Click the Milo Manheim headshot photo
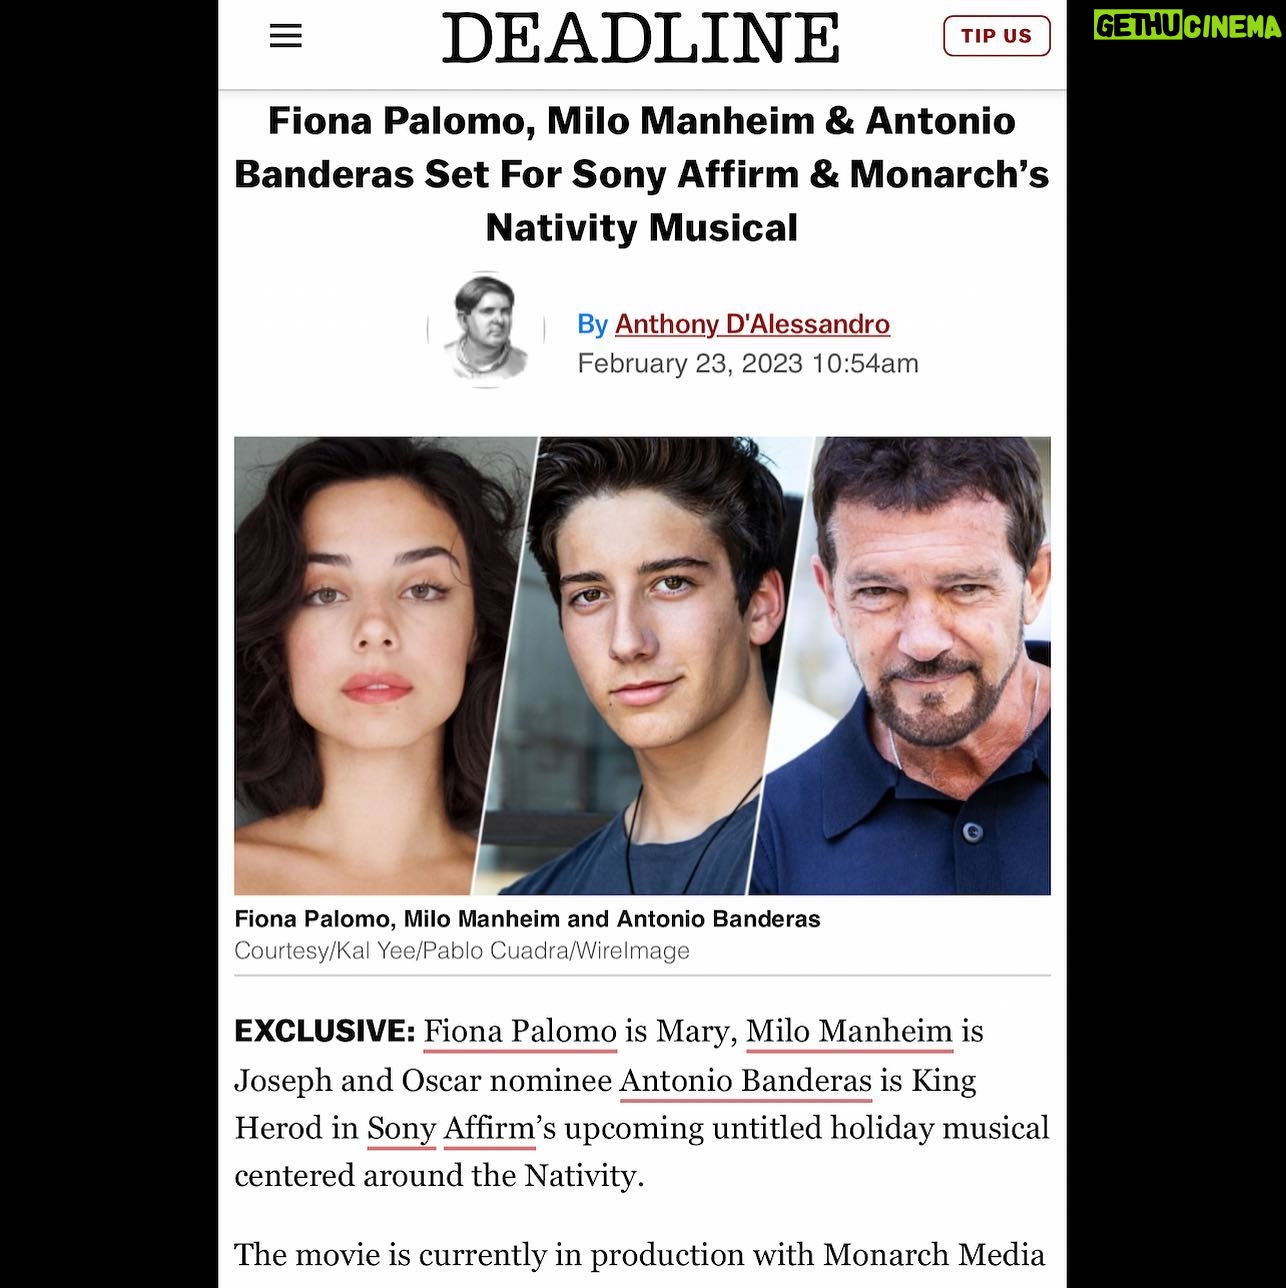This screenshot has width=1286, height=1288. [640, 665]
